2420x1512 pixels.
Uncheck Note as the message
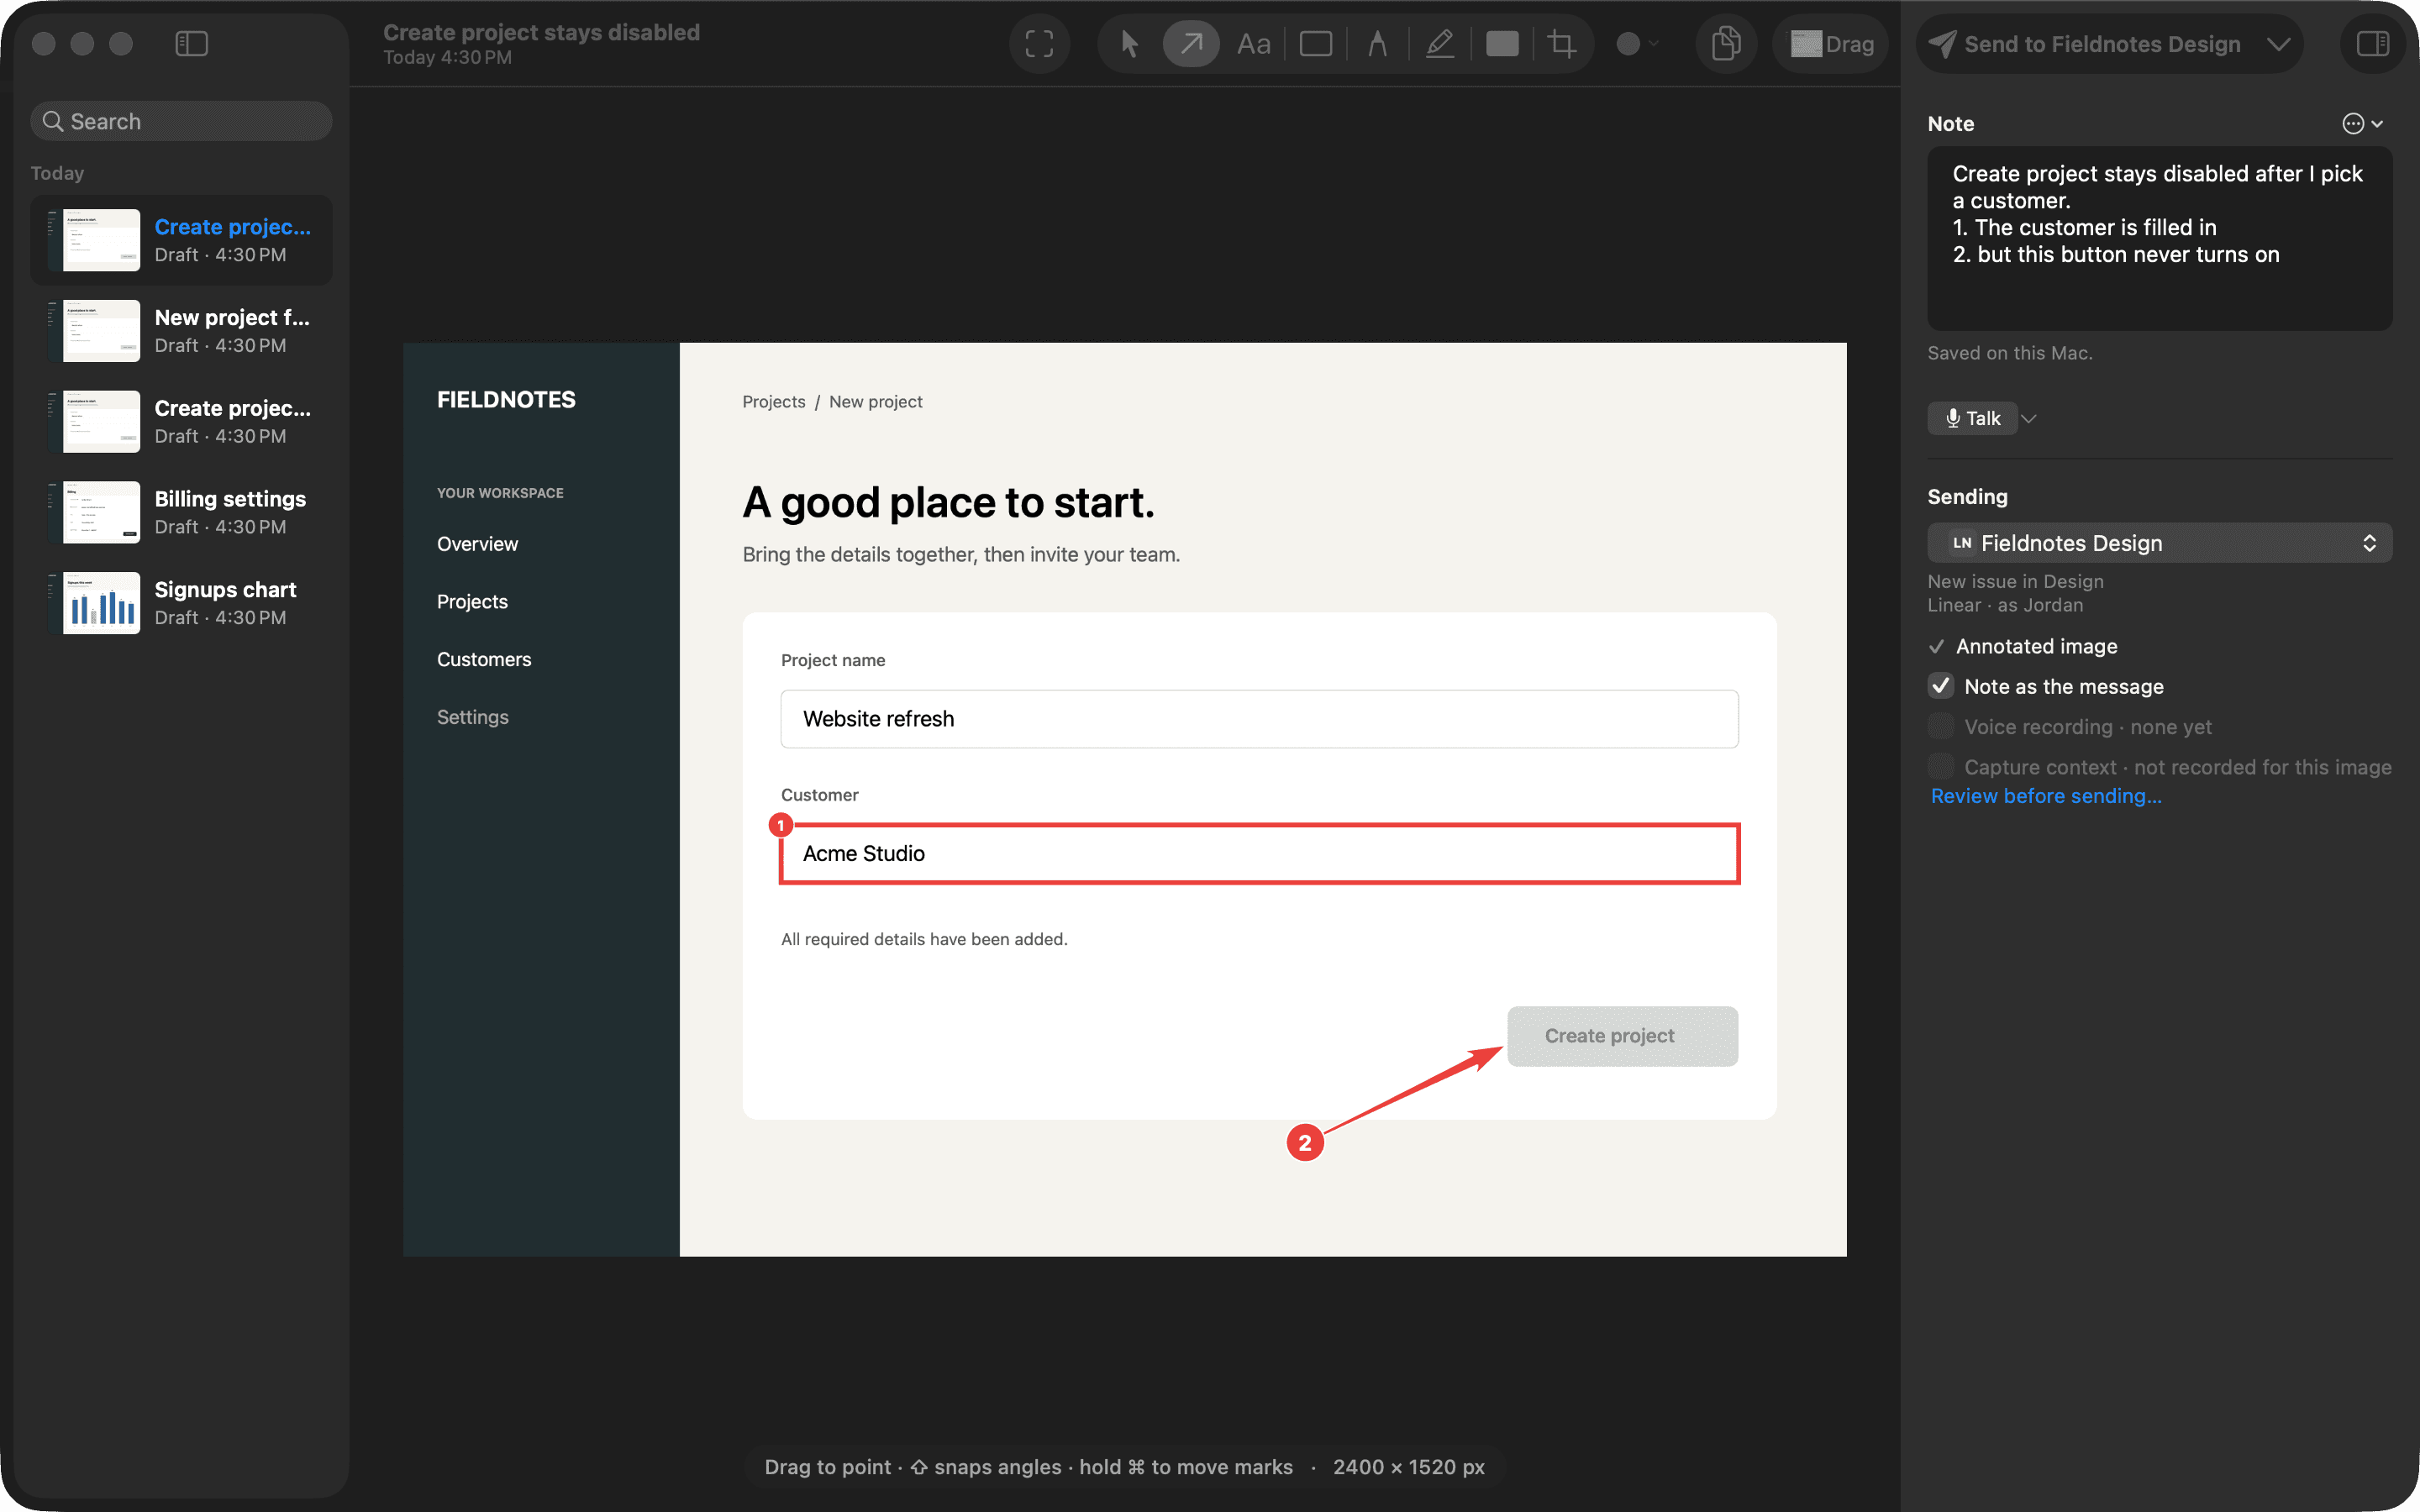point(1941,686)
